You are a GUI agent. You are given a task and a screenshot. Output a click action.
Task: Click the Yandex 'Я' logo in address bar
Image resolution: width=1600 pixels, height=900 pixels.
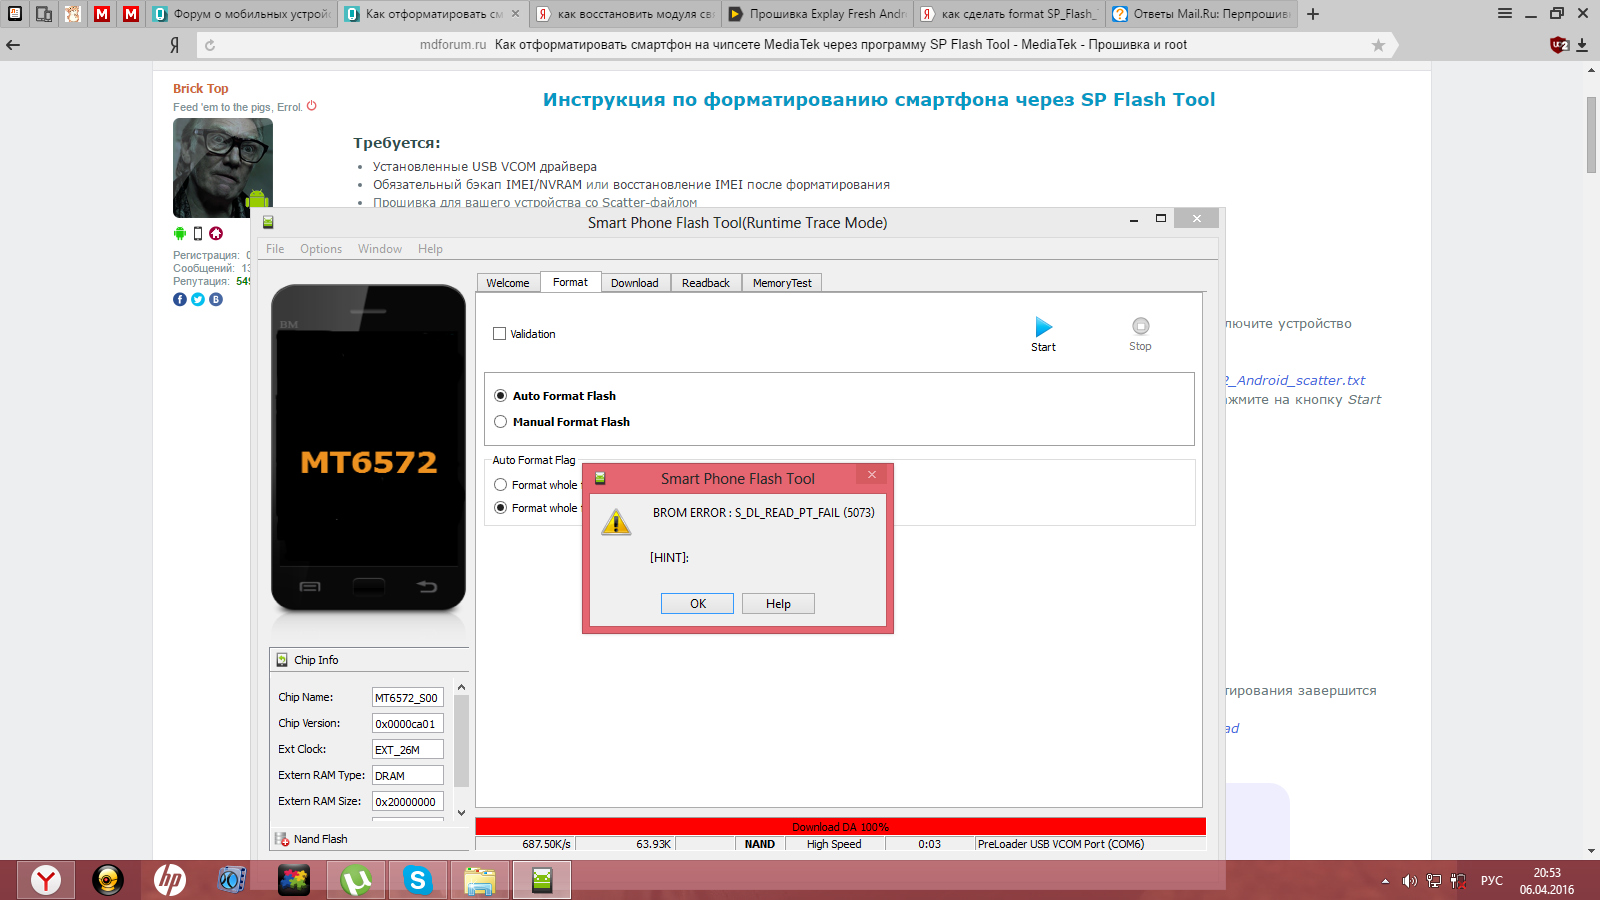coord(174,45)
